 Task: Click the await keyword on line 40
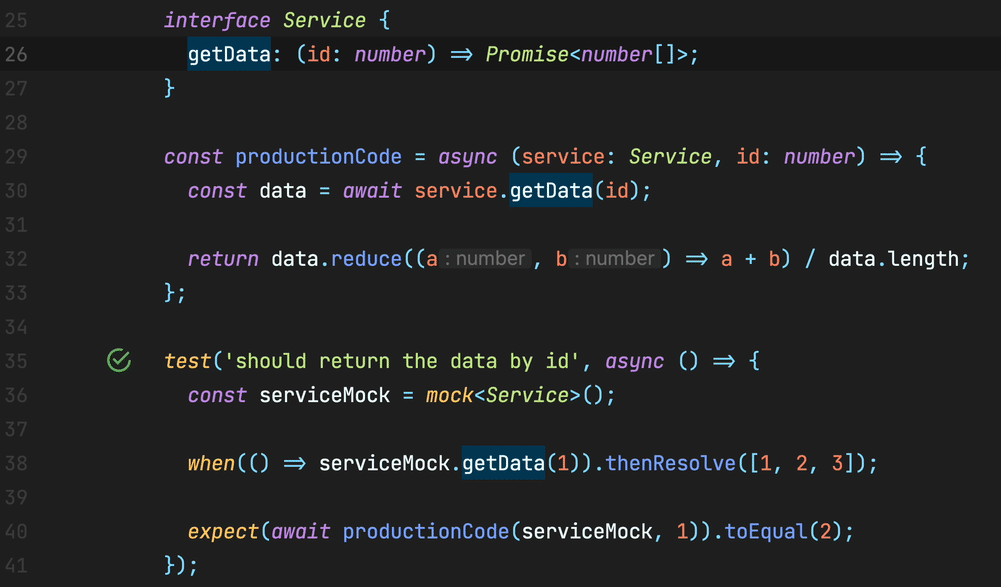click(x=300, y=531)
